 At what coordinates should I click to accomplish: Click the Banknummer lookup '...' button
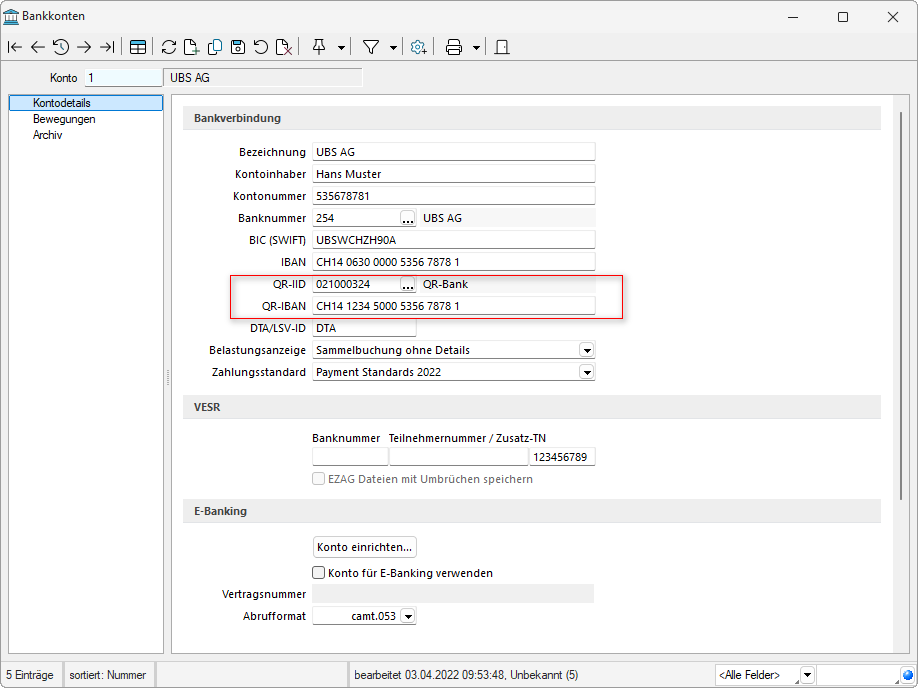tap(408, 218)
